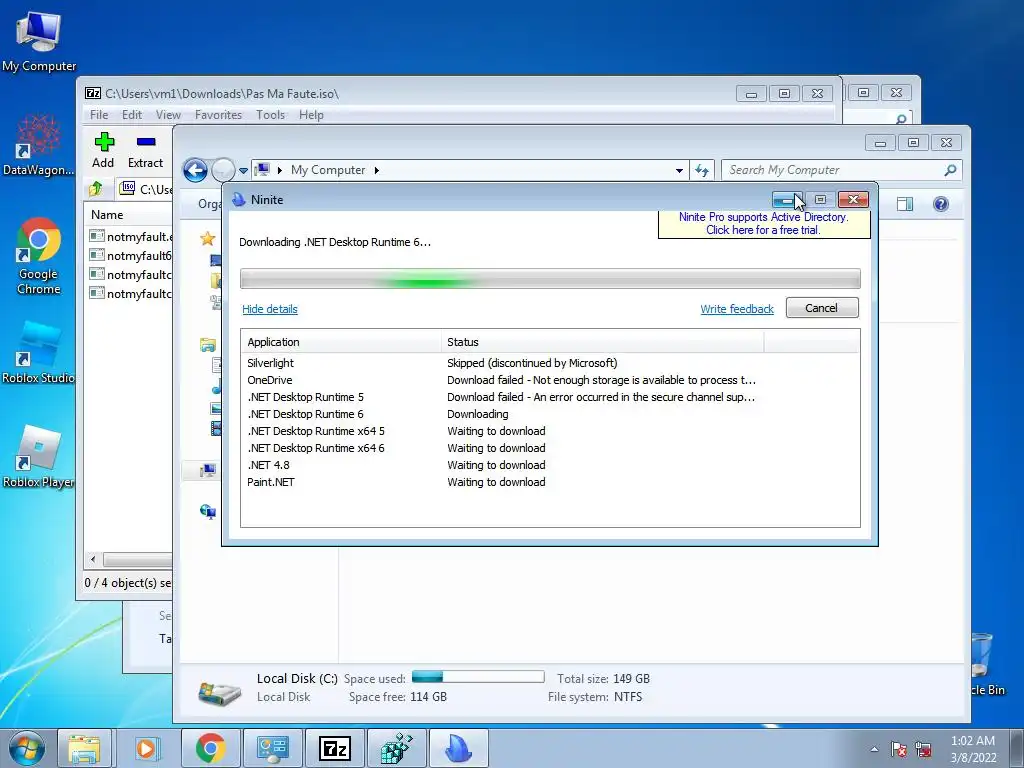
Task: Click the Local Disk space used bar
Action: 478,677
